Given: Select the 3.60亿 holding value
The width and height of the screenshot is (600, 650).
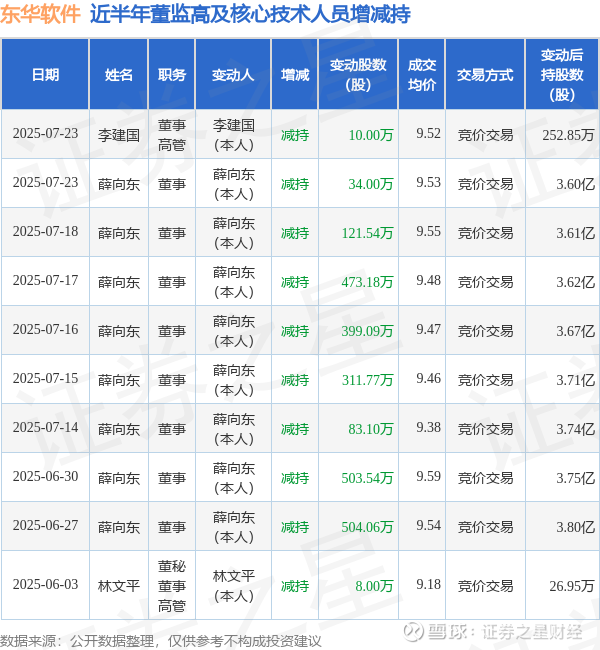Looking at the screenshot, I should tap(575, 184).
